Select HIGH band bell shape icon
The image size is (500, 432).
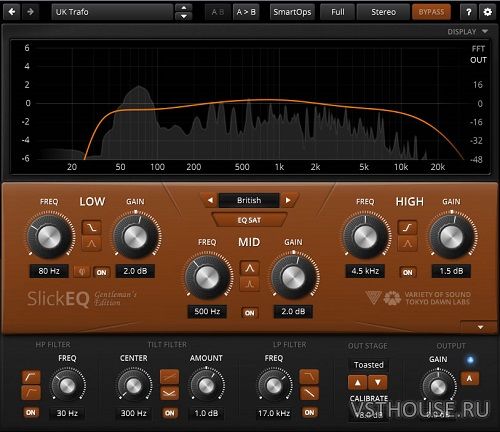407,244
